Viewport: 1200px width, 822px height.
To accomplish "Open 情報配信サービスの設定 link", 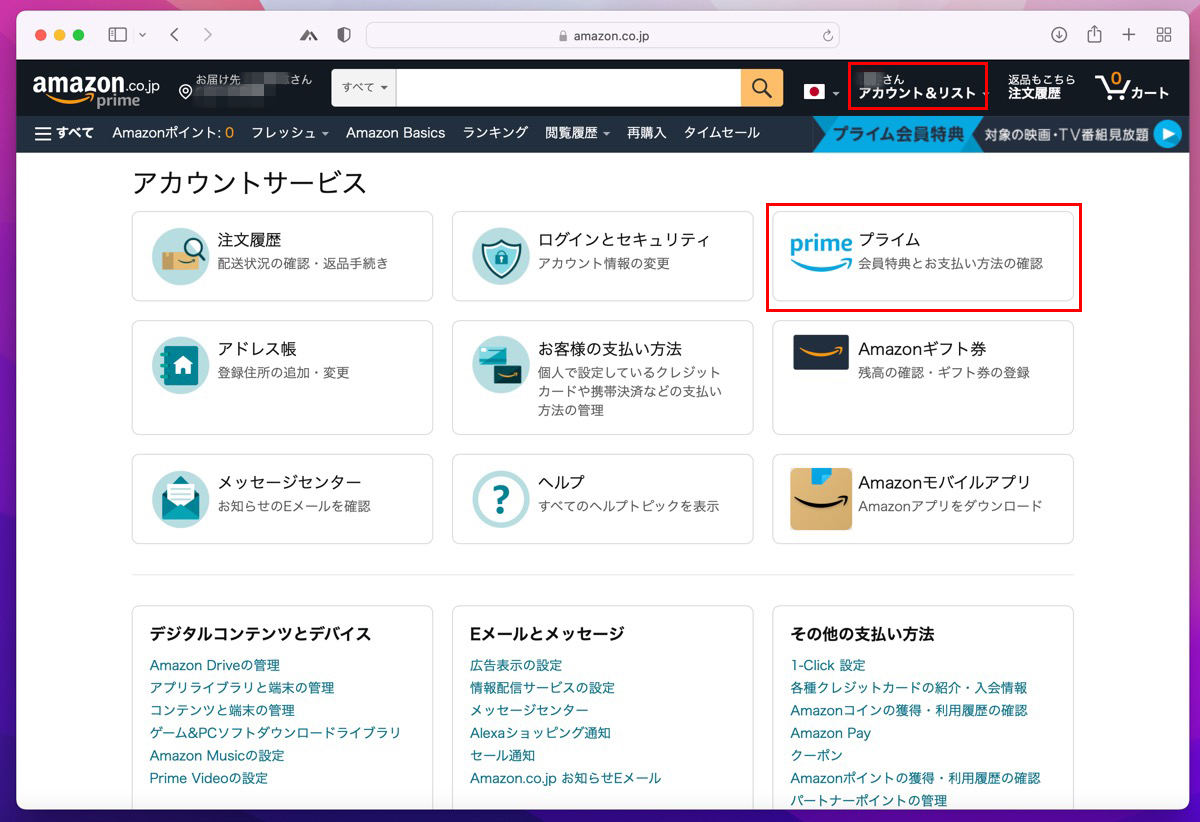I will click(x=543, y=688).
